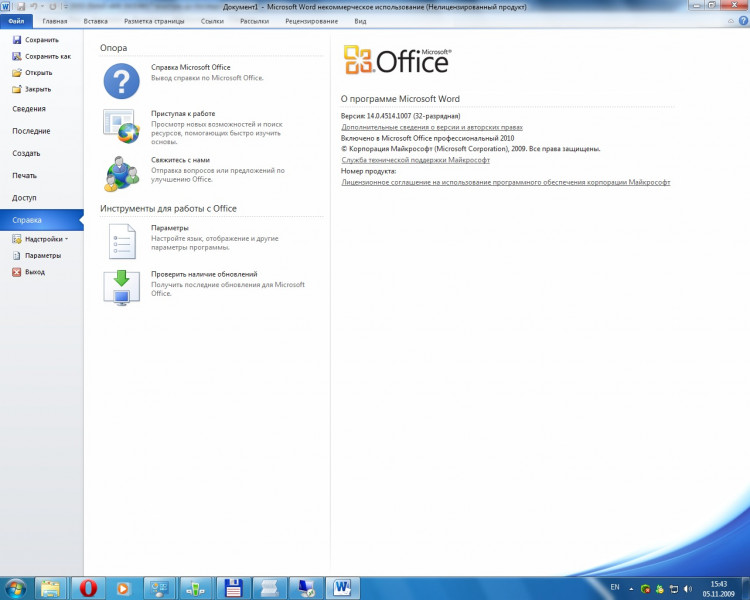Image resolution: width=750 pixels, height=600 pixels.
Task: Open Справка Microsoft Office help
Action: click(190, 67)
